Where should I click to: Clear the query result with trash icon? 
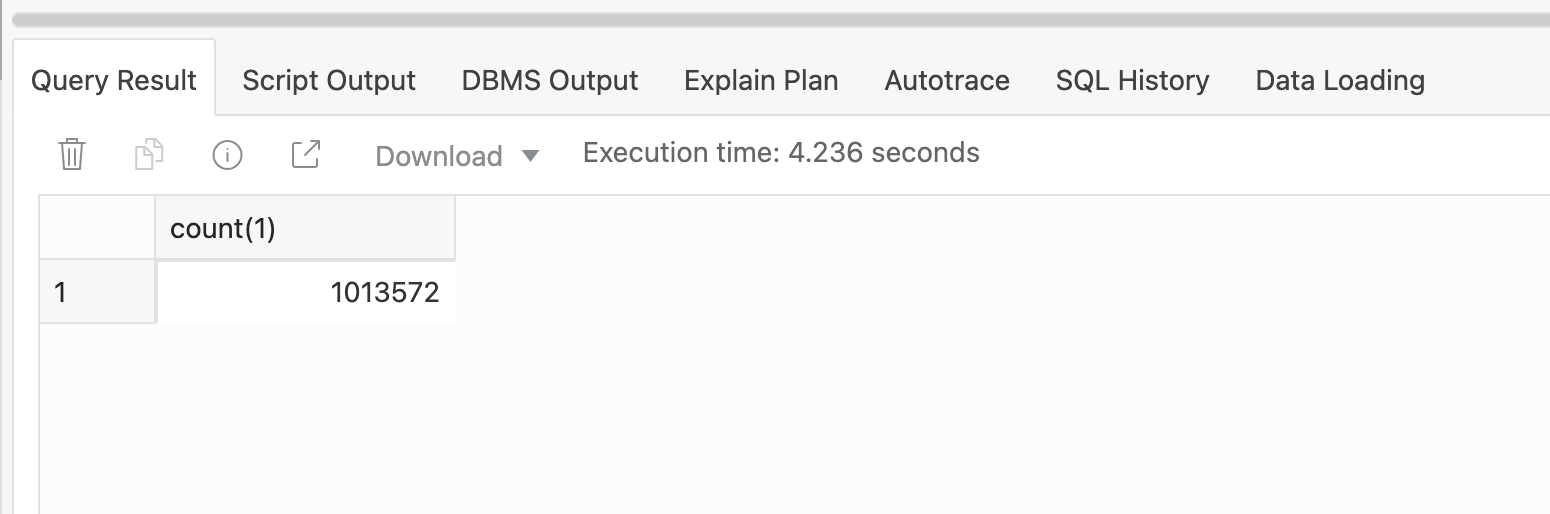click(72, 155)
